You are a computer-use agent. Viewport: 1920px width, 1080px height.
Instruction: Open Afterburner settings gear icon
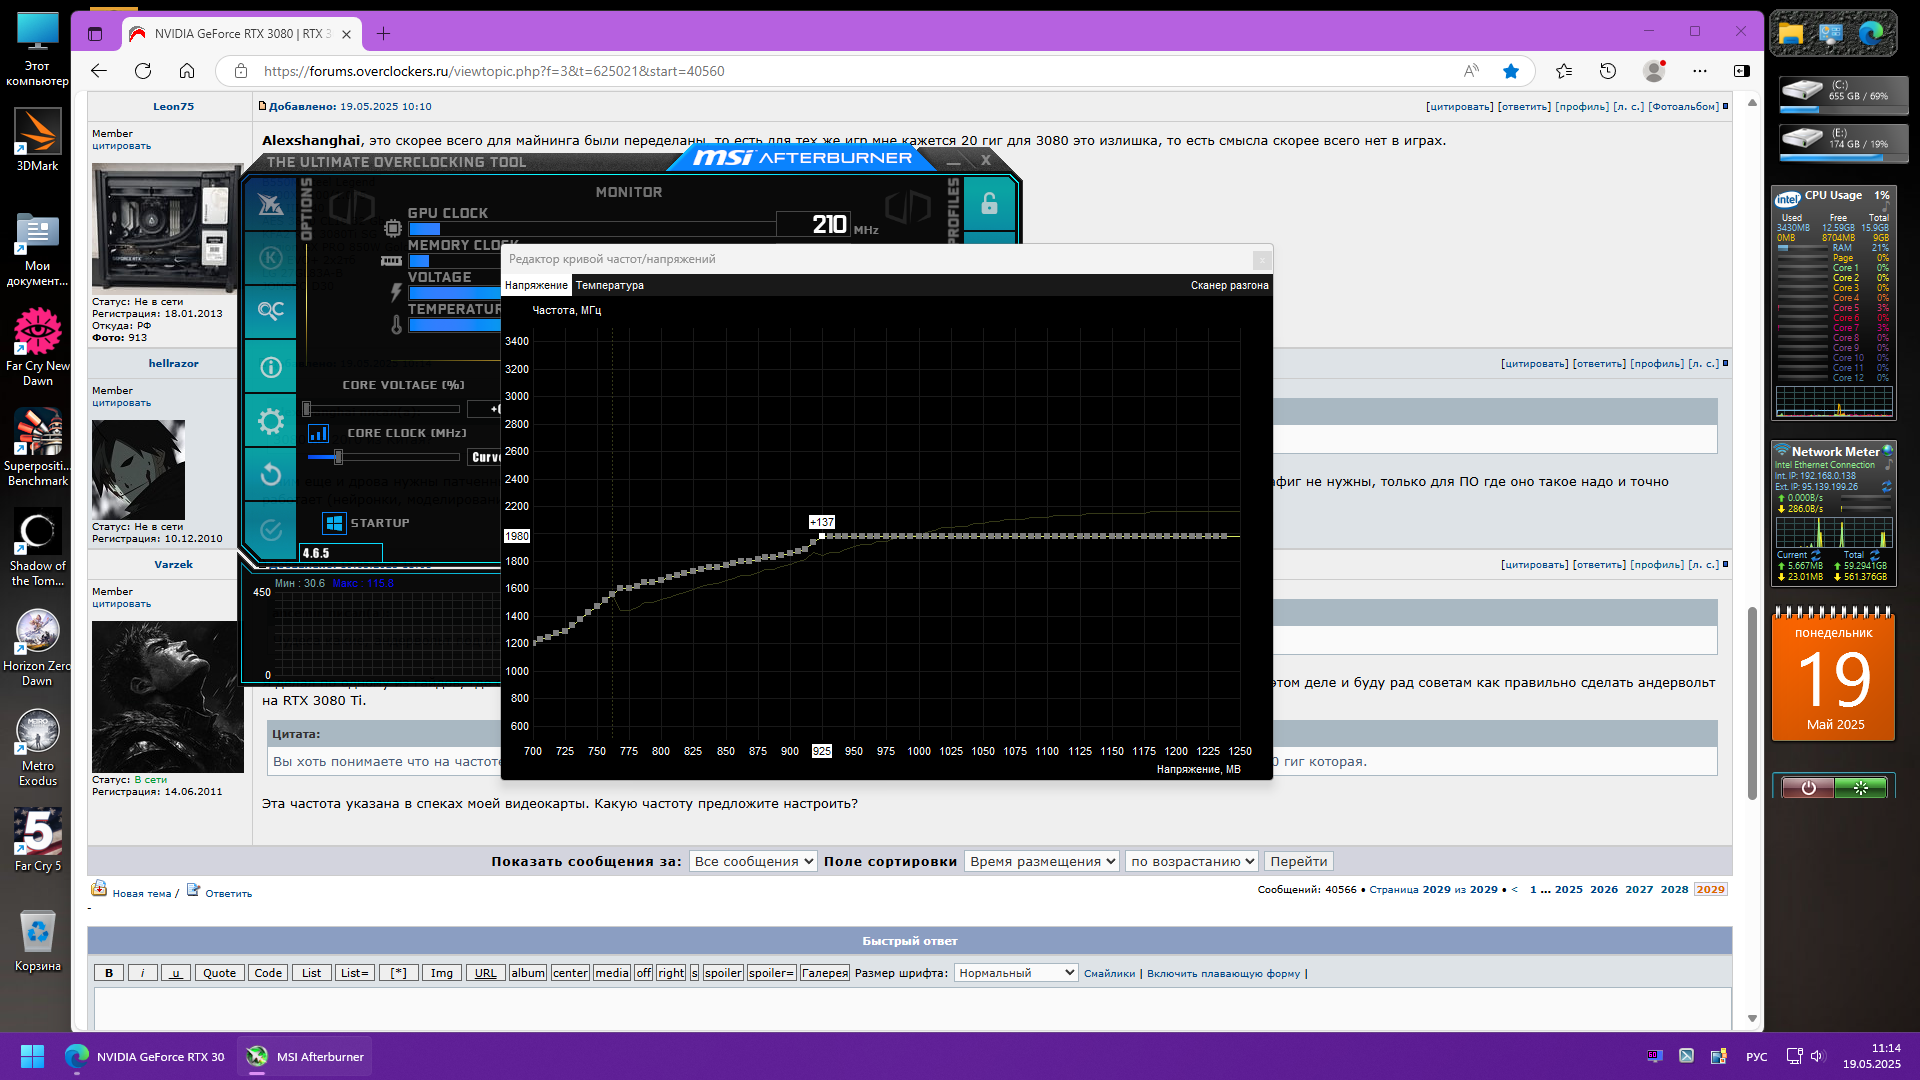pos(270,421)
